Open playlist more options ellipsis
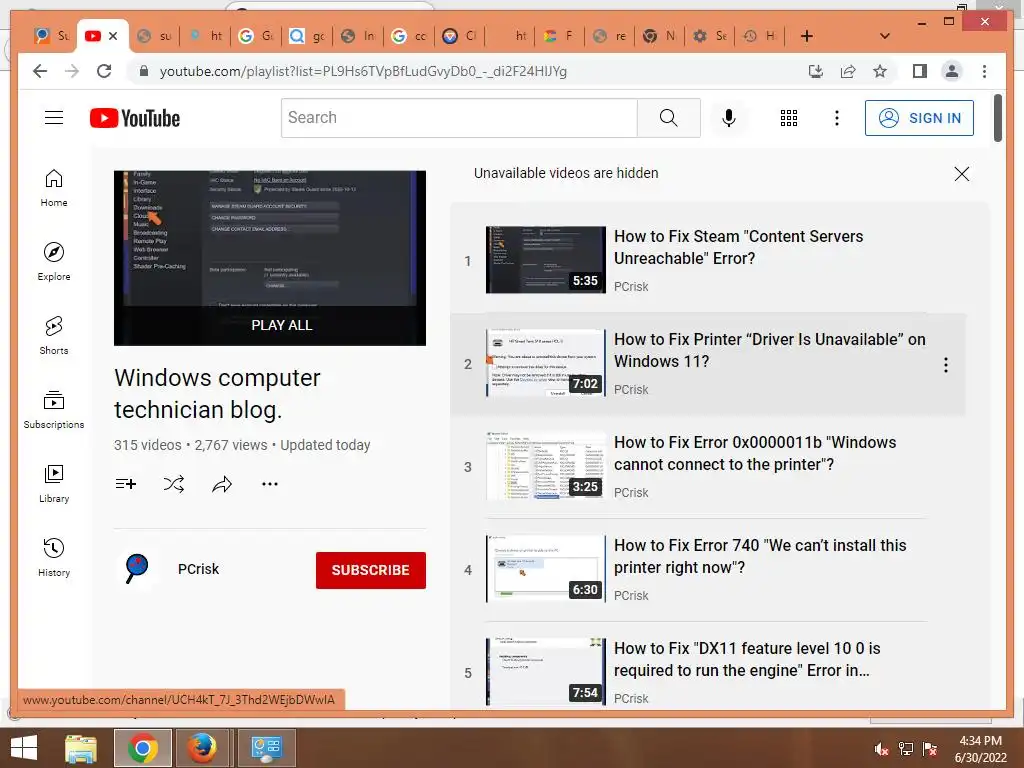The width and height of the screenshot is (1024, 768). [270, 484]
